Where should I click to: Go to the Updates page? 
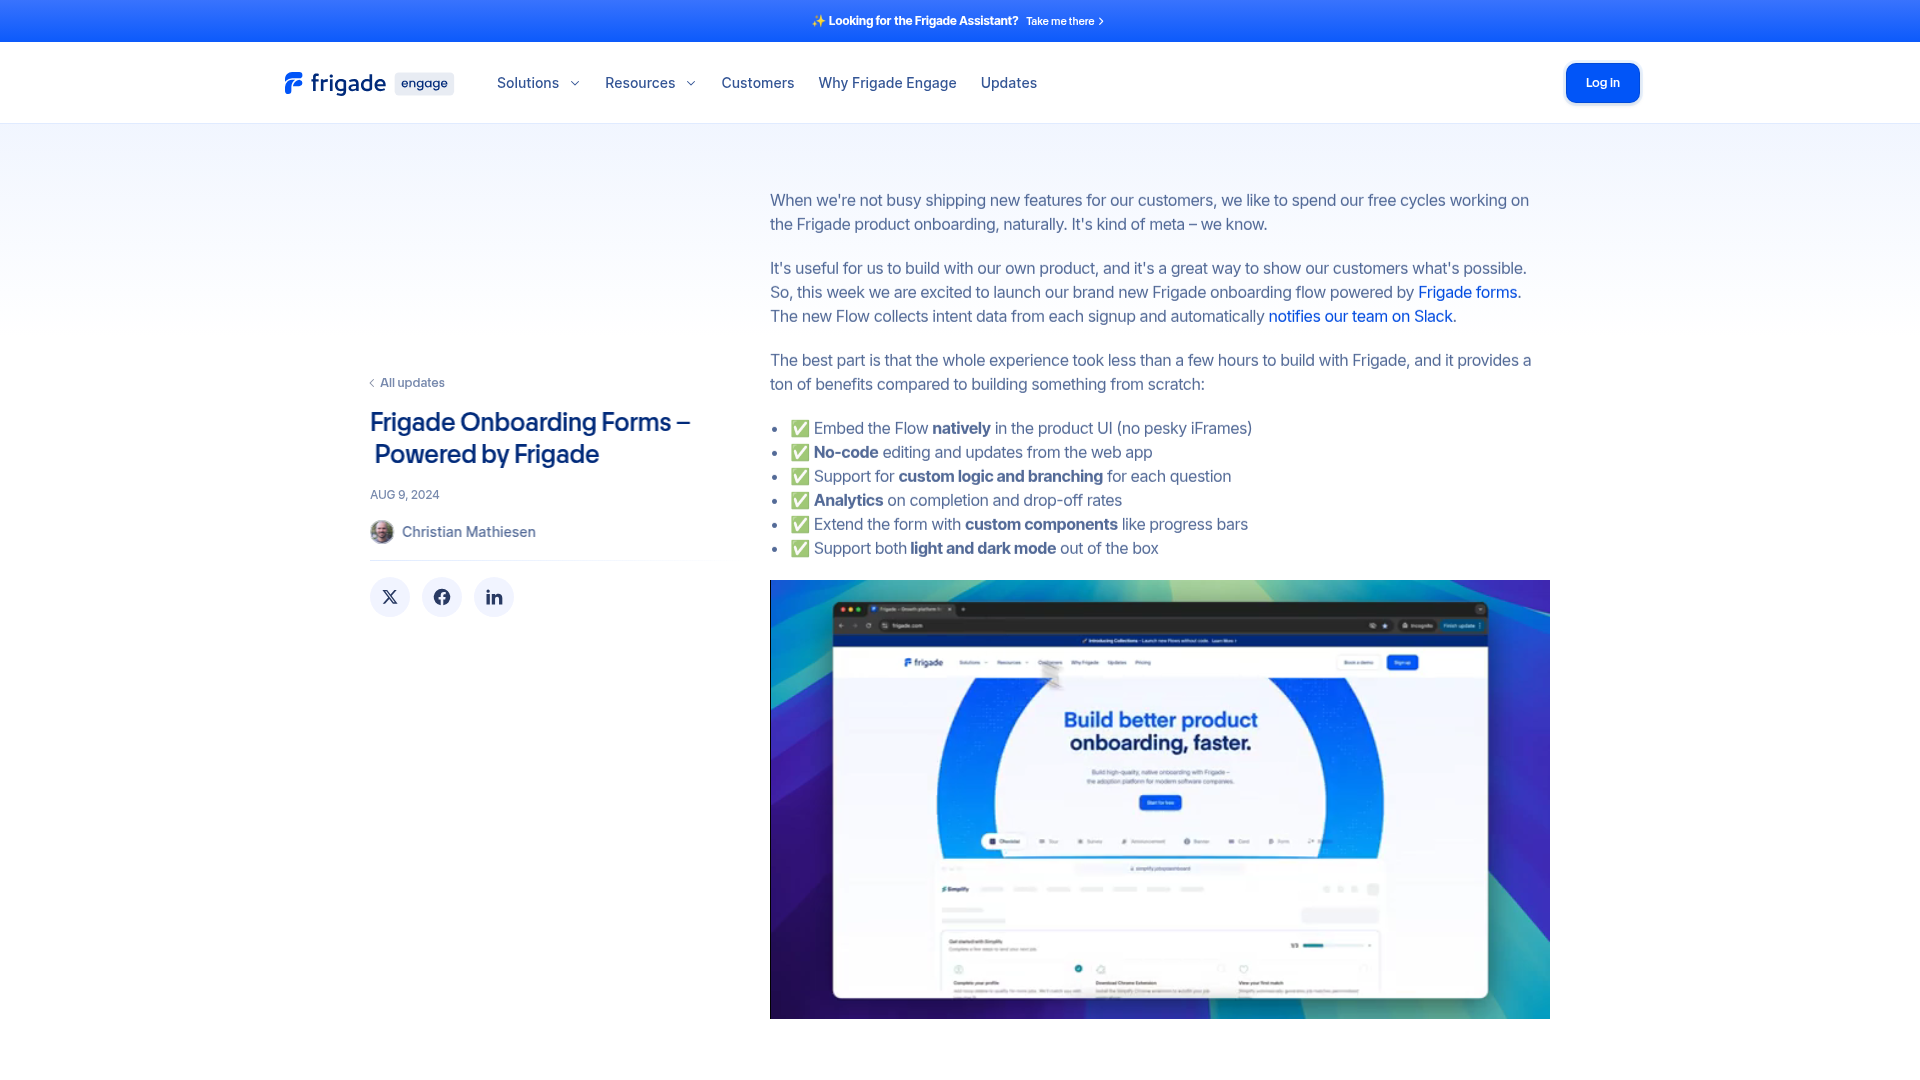pos(1008,83)
